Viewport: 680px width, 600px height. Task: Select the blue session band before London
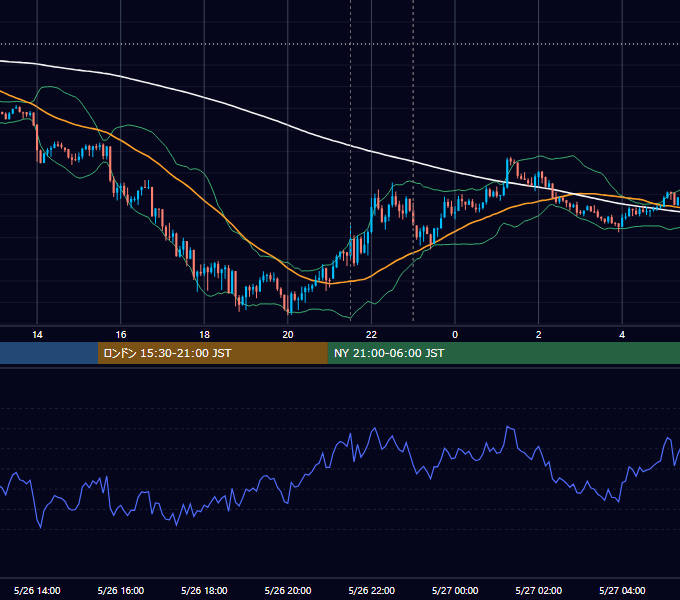49,353
